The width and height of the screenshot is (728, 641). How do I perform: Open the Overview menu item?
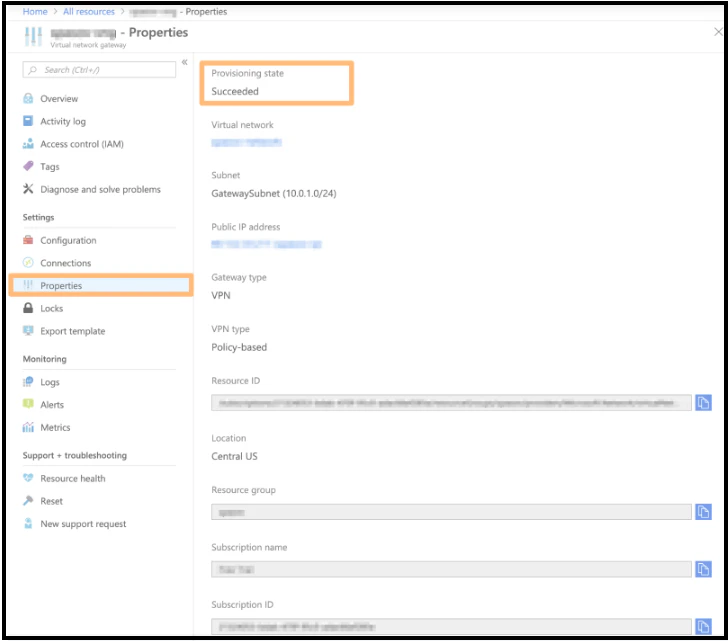[x=59, y=98]
